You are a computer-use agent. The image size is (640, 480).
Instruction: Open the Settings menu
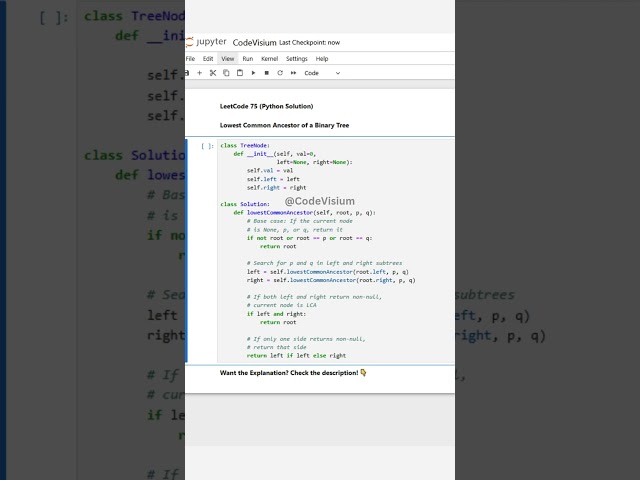[x=297, y=59]
